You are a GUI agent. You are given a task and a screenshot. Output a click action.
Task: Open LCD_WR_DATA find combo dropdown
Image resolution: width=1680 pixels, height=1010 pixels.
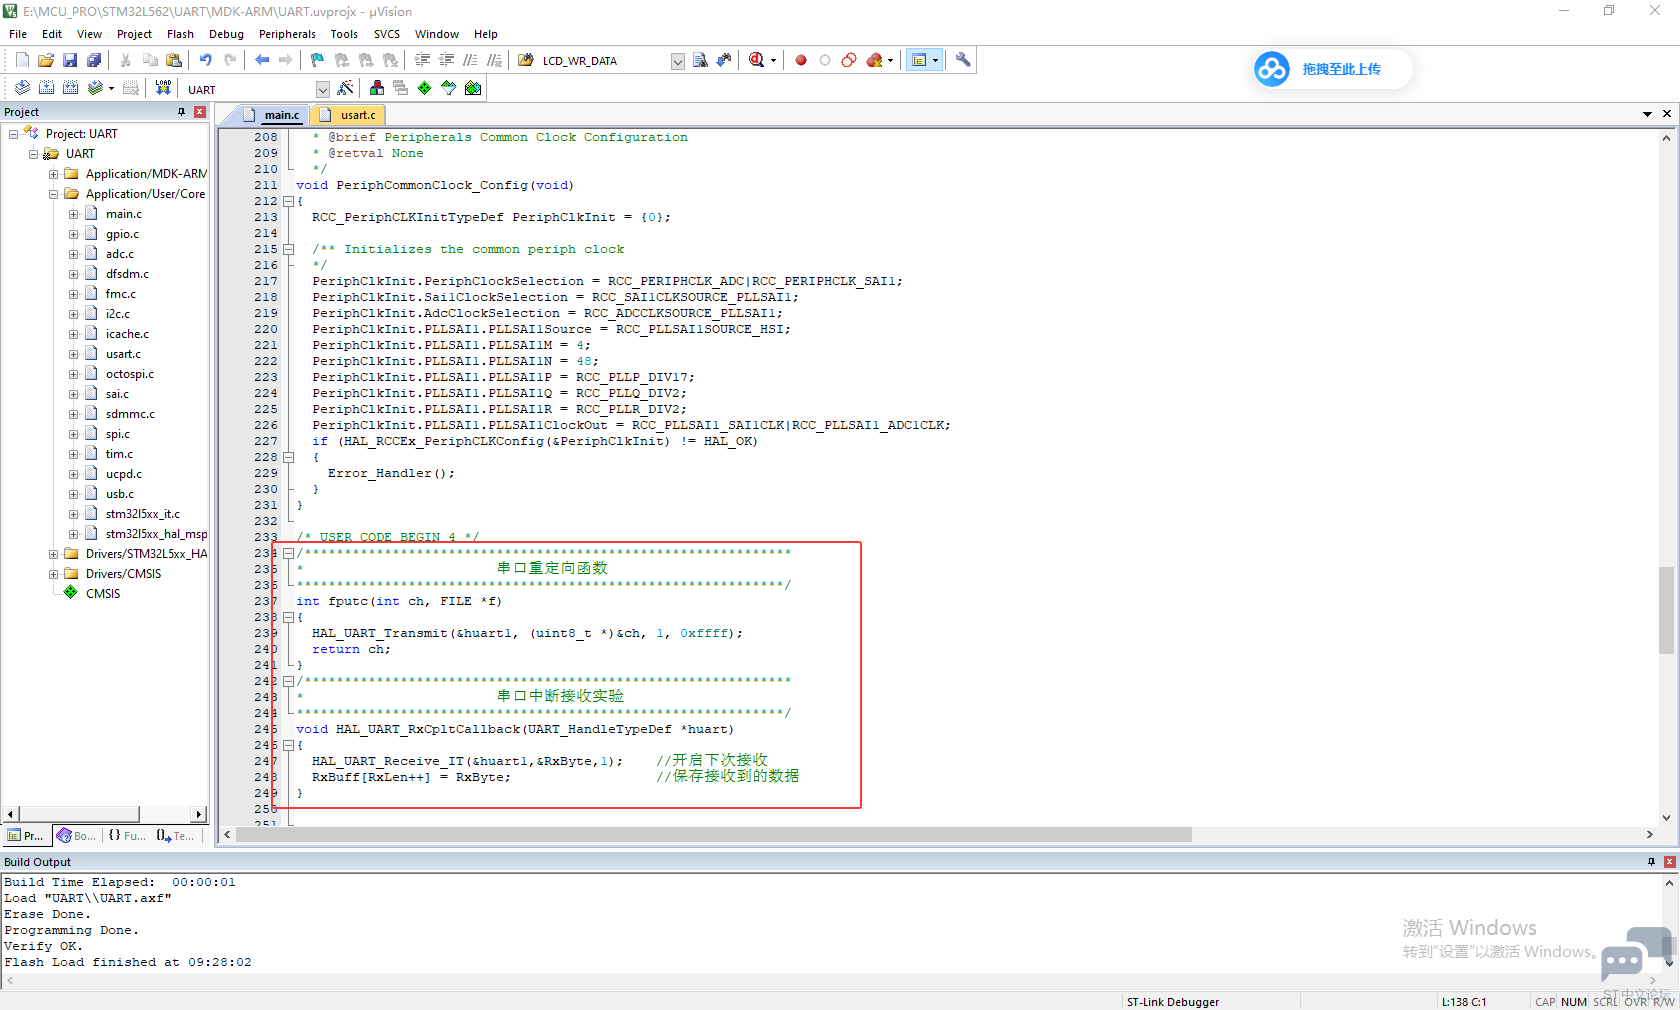[x=677, y=61]
